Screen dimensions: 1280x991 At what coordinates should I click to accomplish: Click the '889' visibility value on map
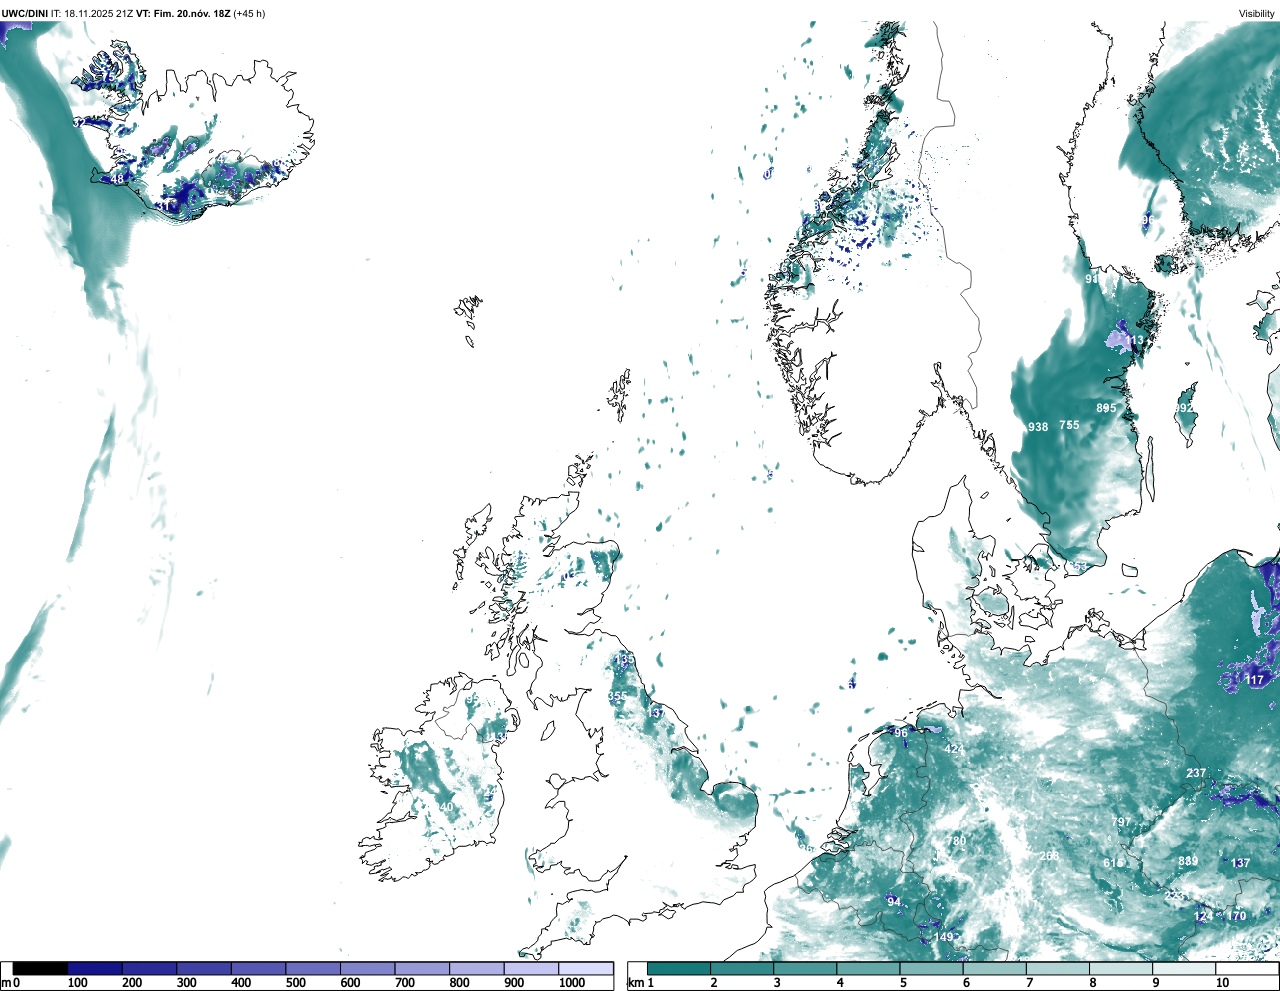pos(1188,861)
